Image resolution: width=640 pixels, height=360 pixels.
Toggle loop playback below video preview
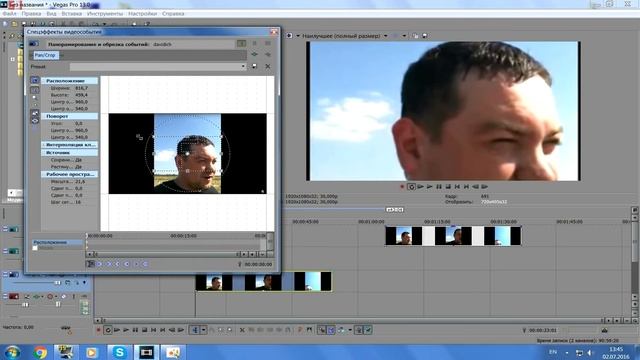[x=411, y=187]
